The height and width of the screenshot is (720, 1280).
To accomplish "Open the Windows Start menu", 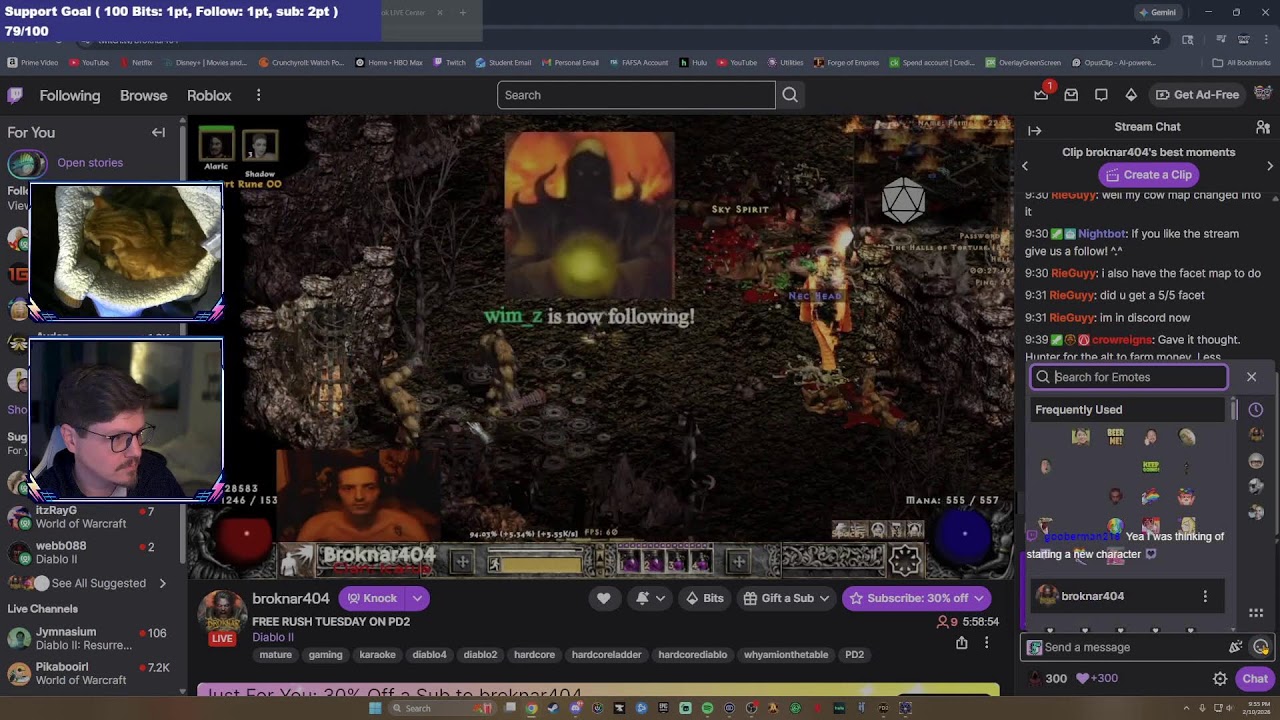I will (x=375, y=708).
